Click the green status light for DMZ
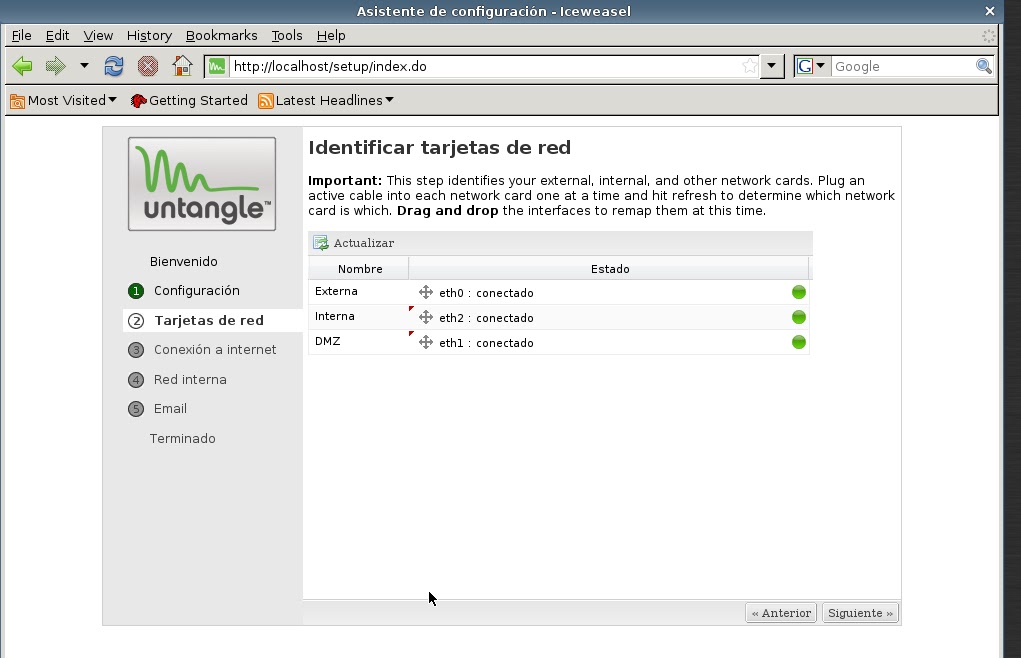The image size is (1021, 658). pyautogui.click(x=798, y=342)
